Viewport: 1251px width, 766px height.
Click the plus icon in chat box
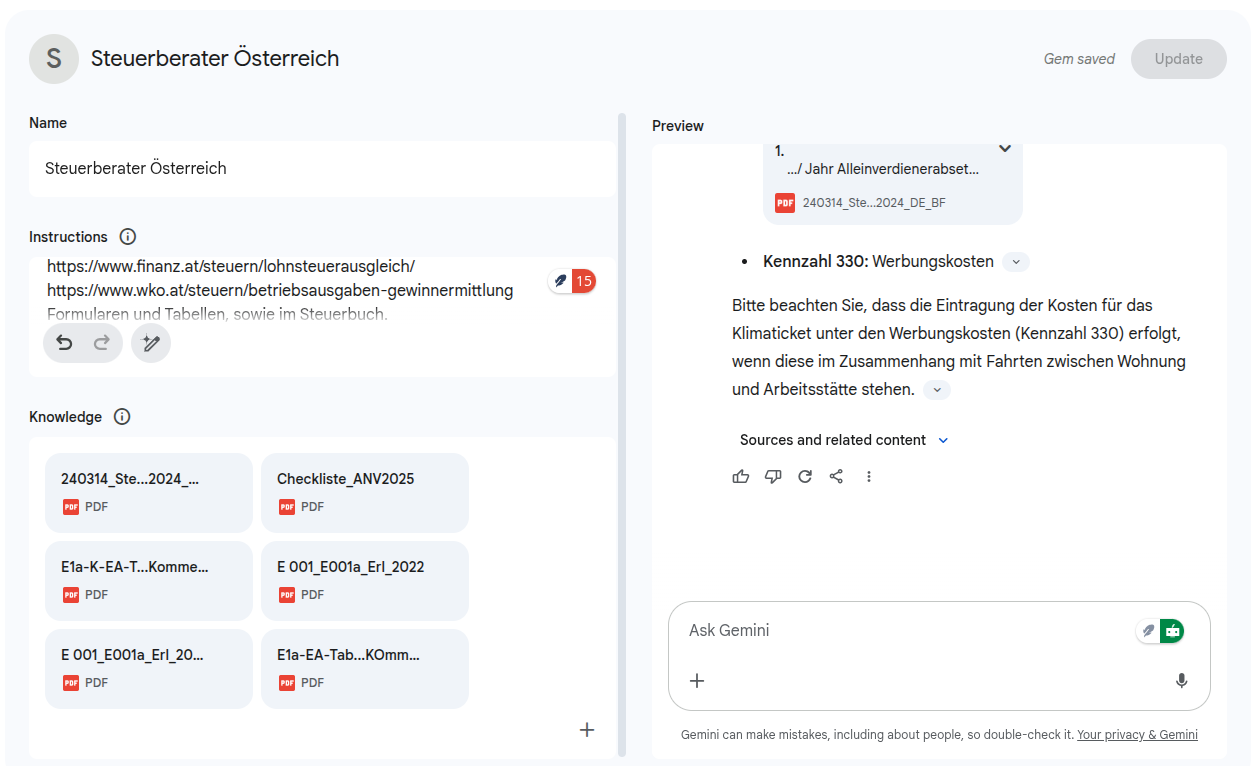(698, 681)
